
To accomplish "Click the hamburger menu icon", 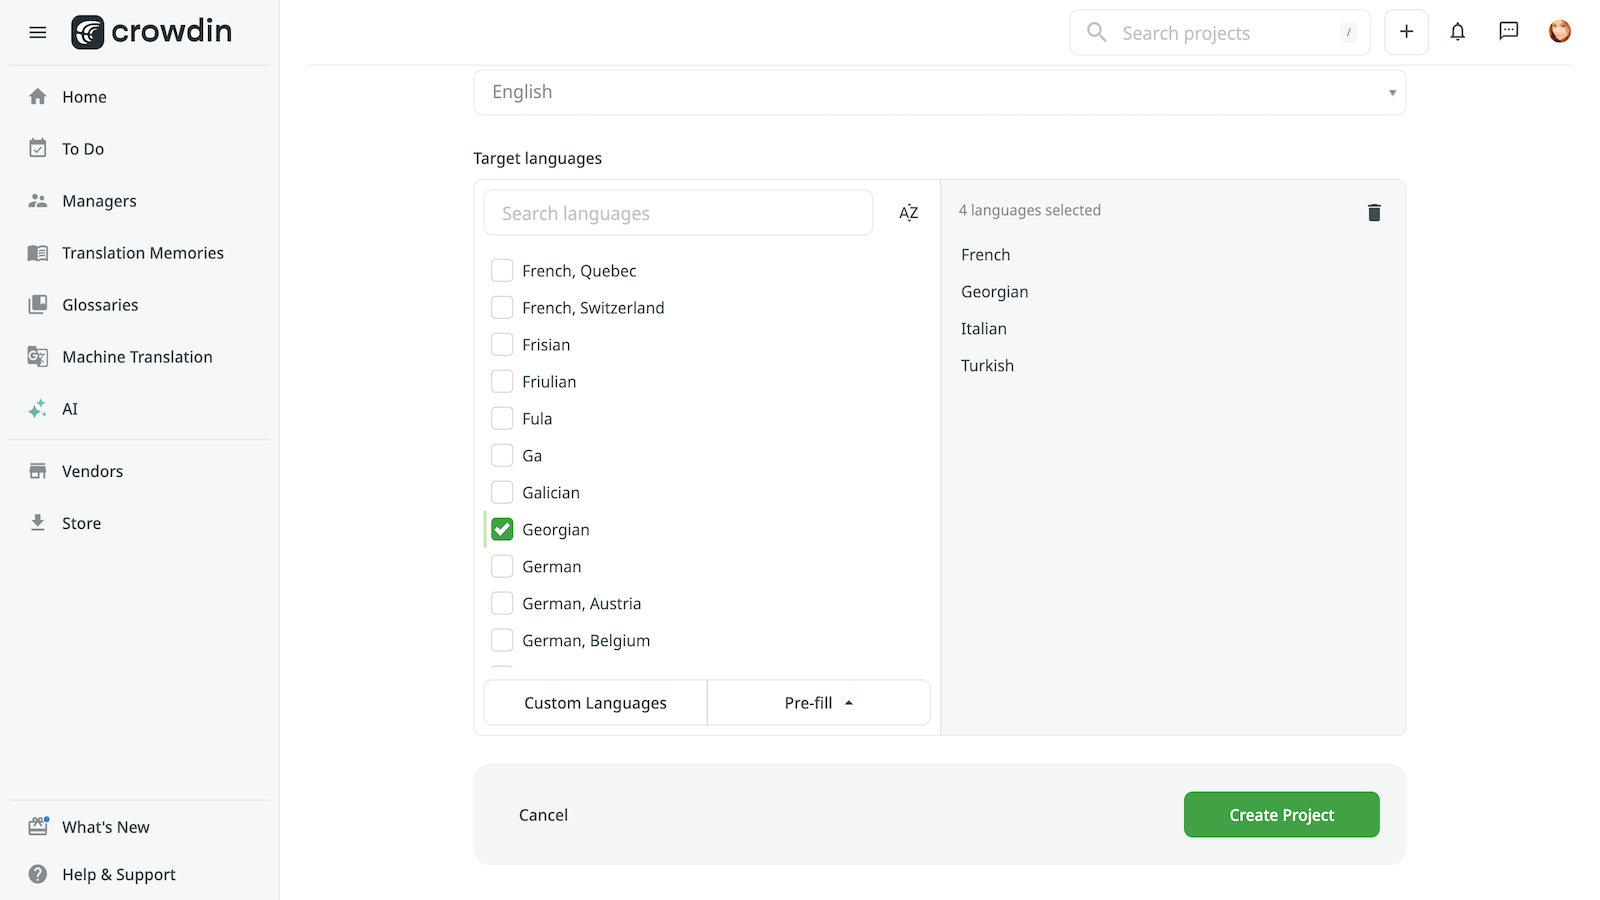I will tap(38, 33).
